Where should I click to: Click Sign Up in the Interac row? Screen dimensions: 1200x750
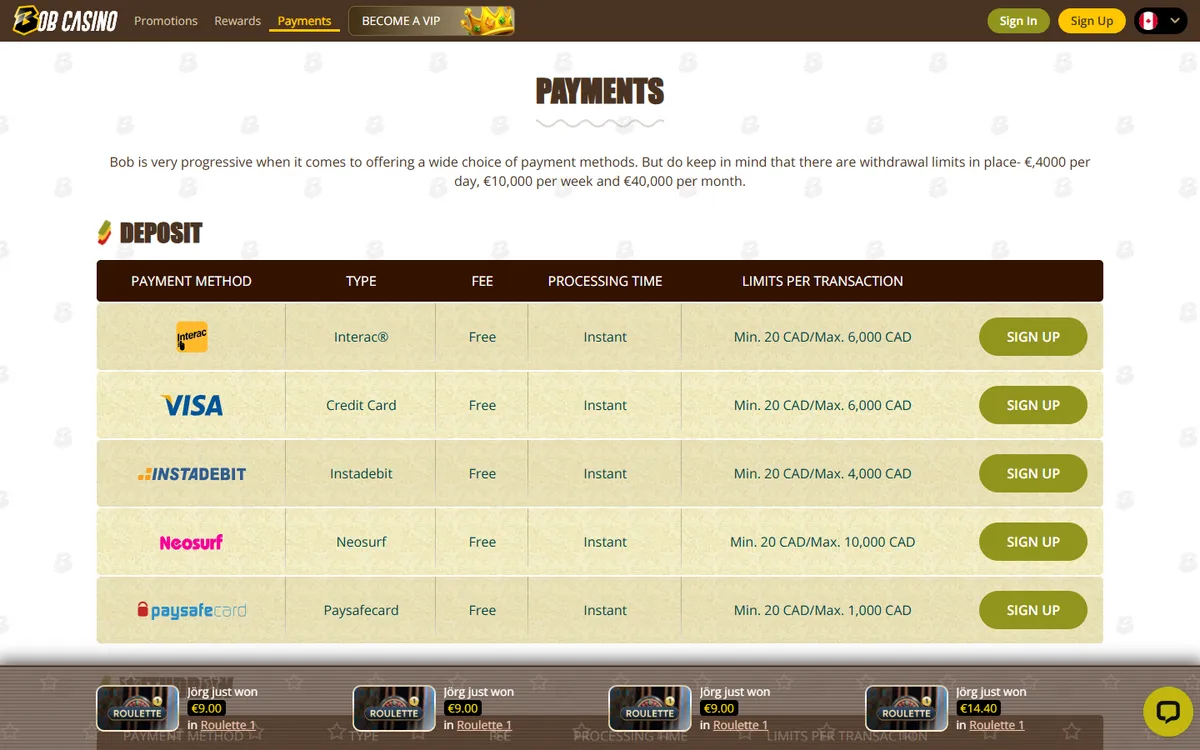[1033, 337]
